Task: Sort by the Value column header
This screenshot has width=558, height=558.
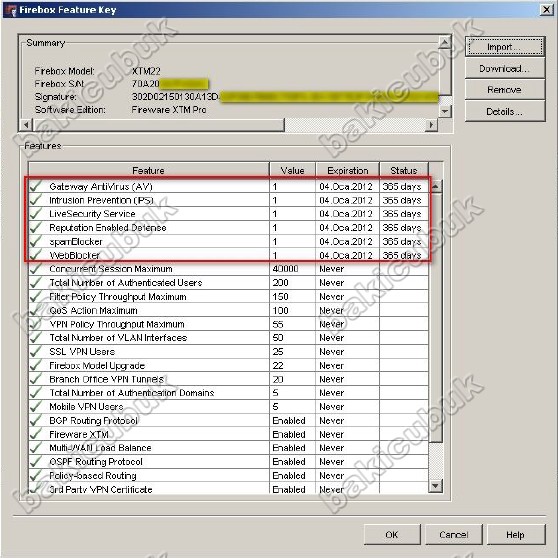Action: pyautogui.click(x=293, y=170)
